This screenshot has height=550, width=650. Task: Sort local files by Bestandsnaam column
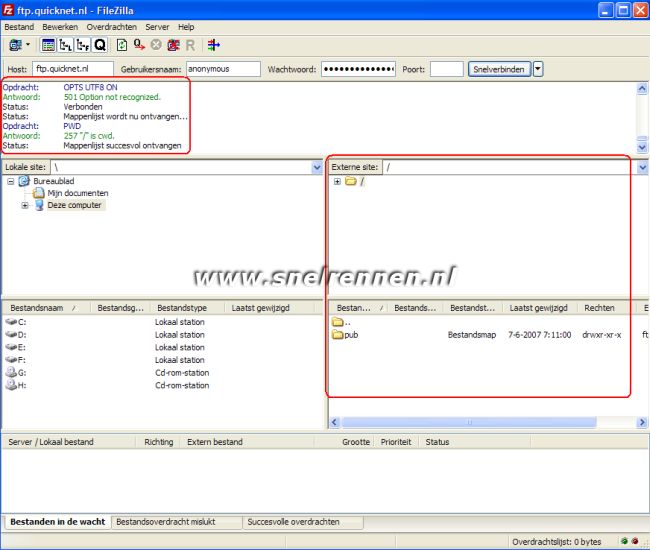pos(46,308)
